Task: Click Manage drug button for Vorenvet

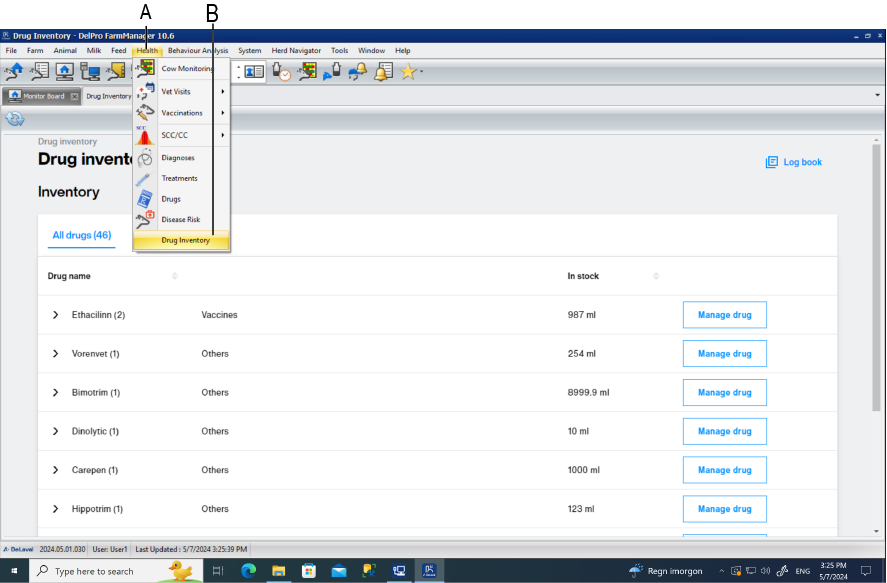Action: click(x=724, y=354)
